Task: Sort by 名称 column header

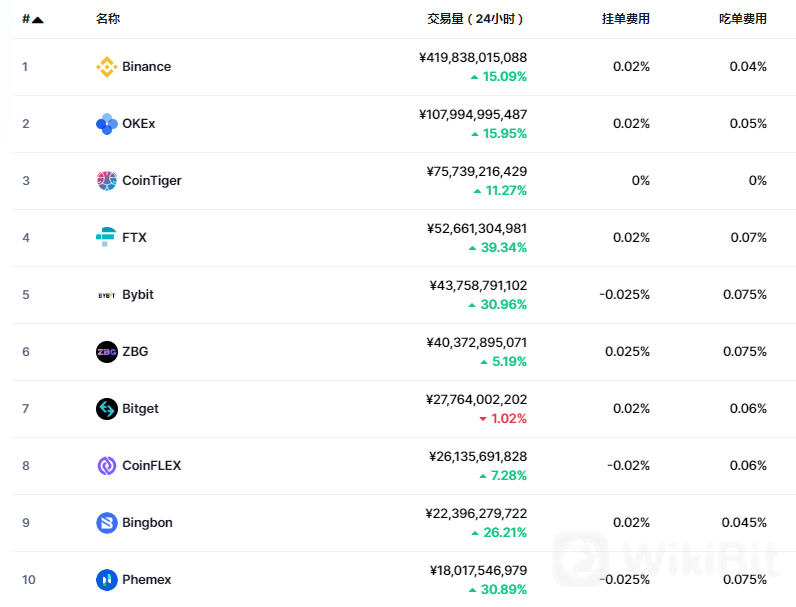Action: pos(108,19)
